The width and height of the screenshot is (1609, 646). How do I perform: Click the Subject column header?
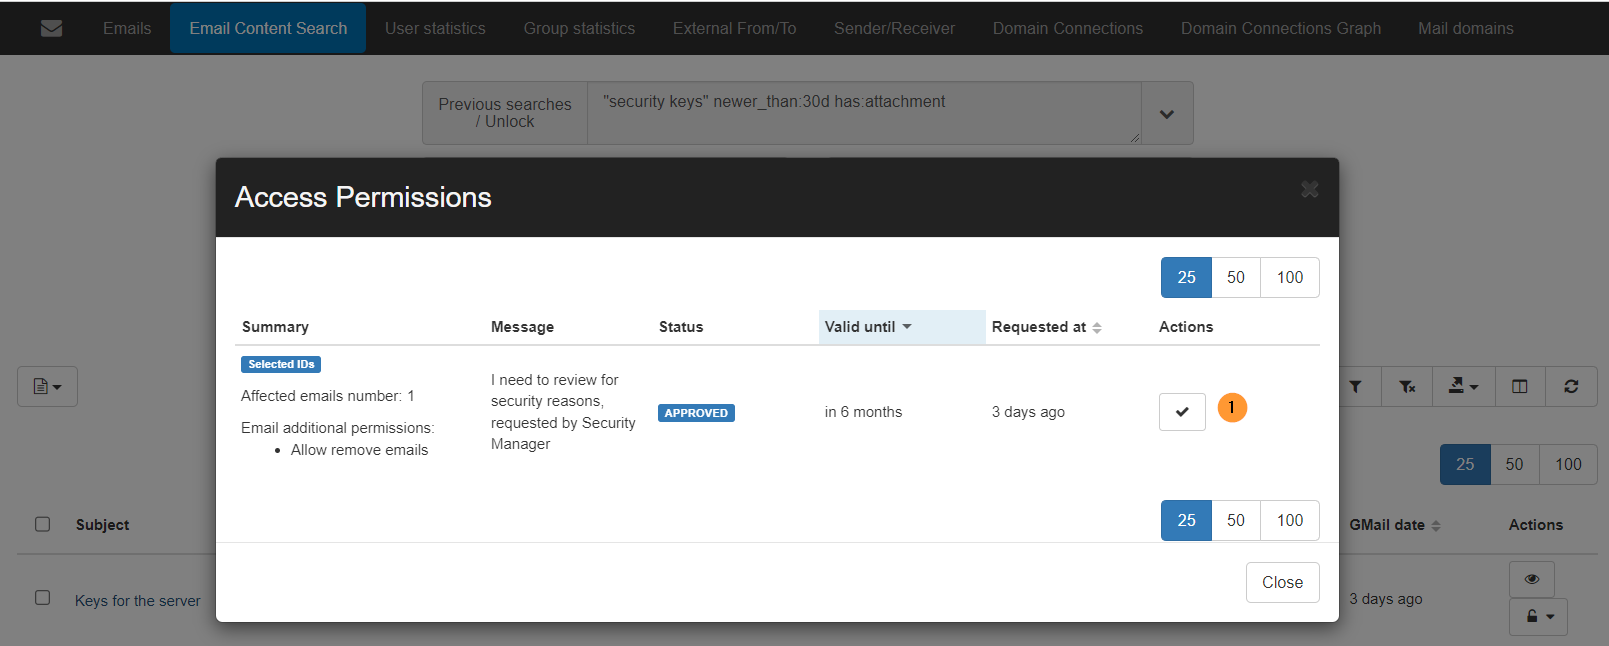pyautogui.click(x=102, y=525)
